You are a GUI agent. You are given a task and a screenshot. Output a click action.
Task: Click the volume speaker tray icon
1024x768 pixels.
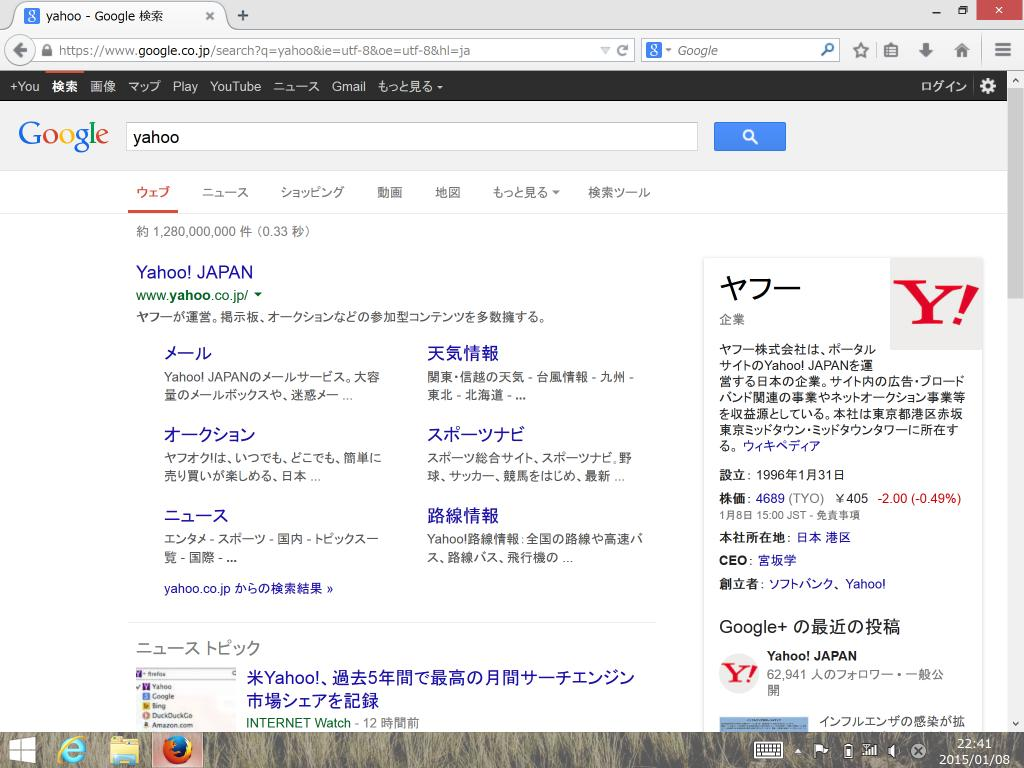point(893,751)
